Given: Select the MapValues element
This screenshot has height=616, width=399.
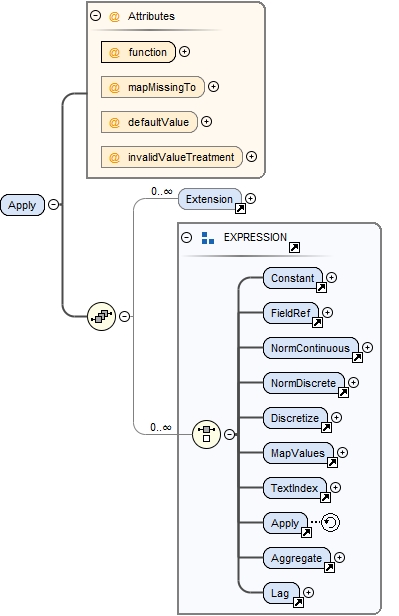Looking at the screenshot, I should coord(298,453).
